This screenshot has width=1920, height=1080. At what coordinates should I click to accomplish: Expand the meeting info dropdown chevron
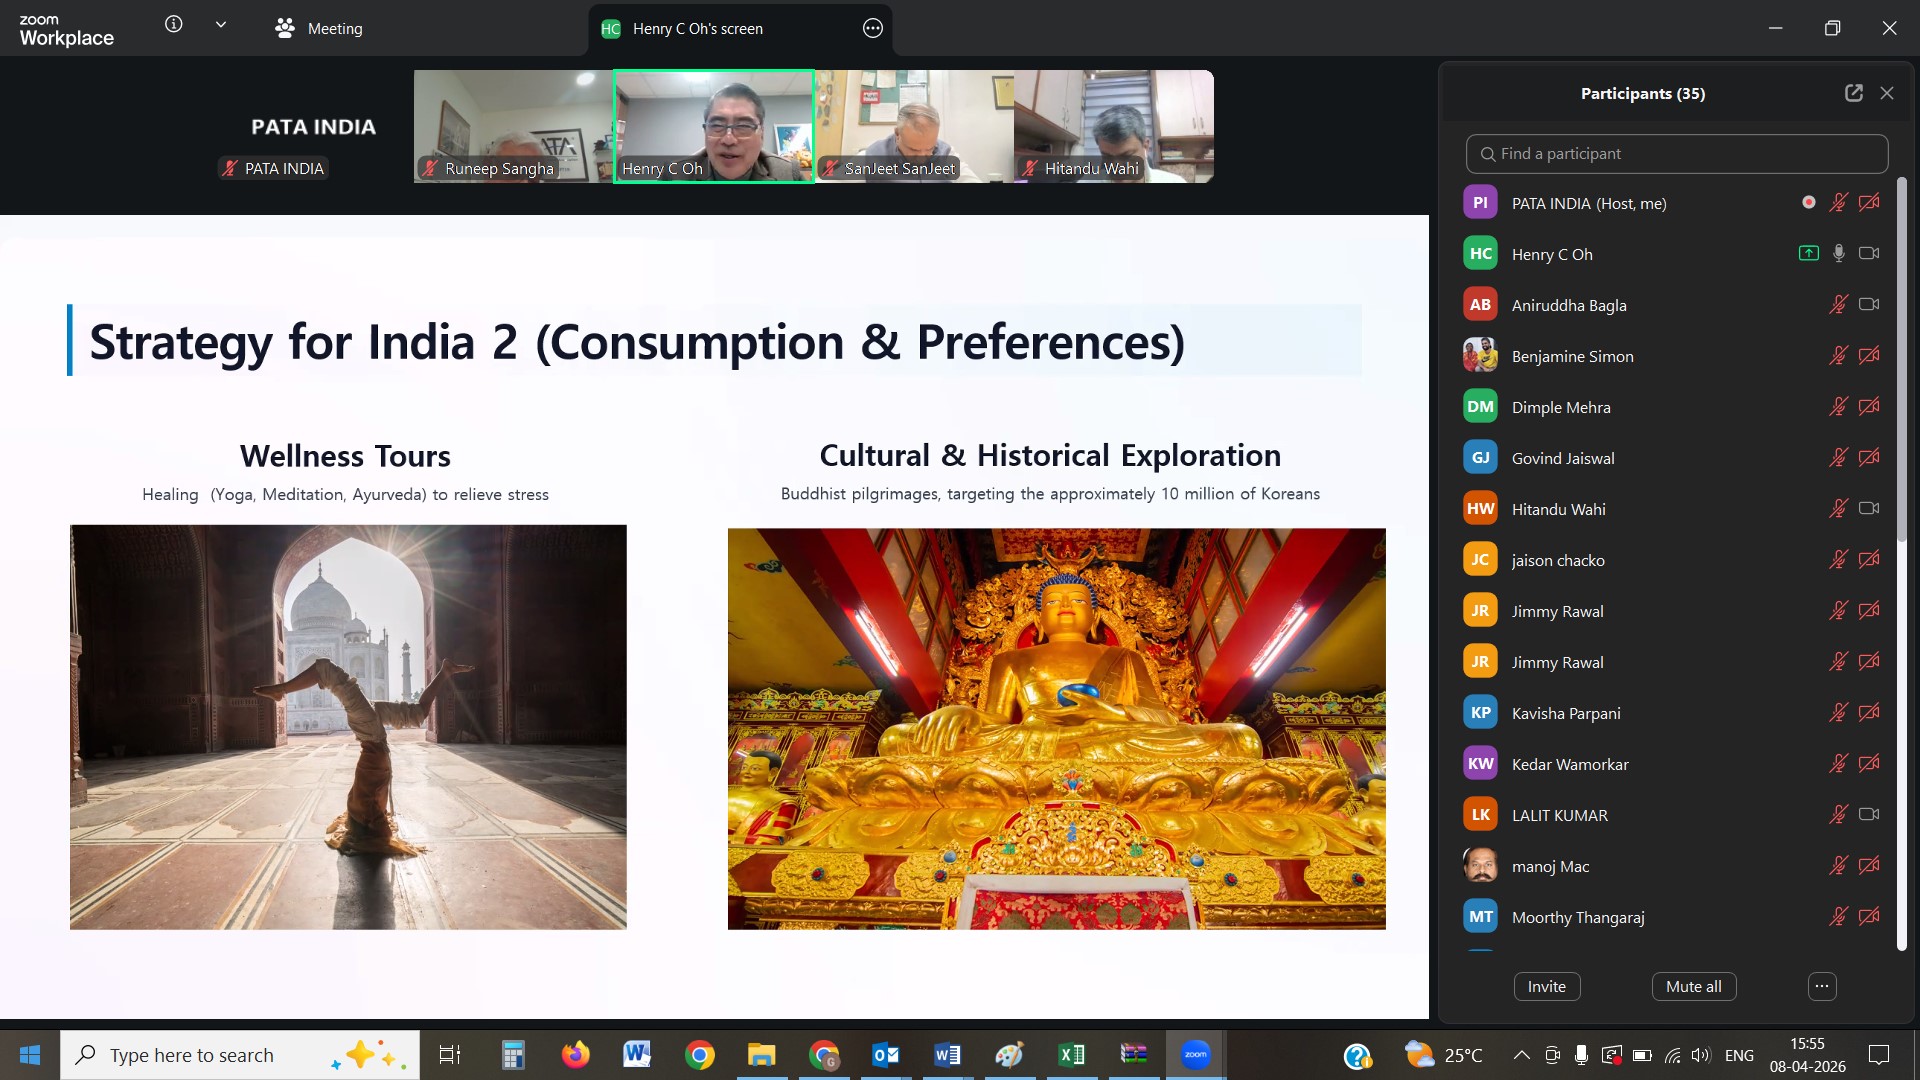click(x=221, y=24)
